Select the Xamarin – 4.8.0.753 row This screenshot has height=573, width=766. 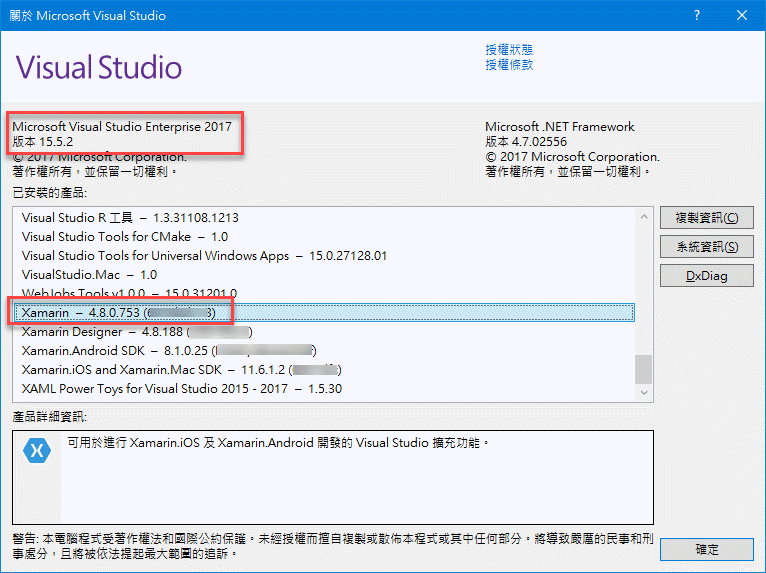tap(324, 313)
